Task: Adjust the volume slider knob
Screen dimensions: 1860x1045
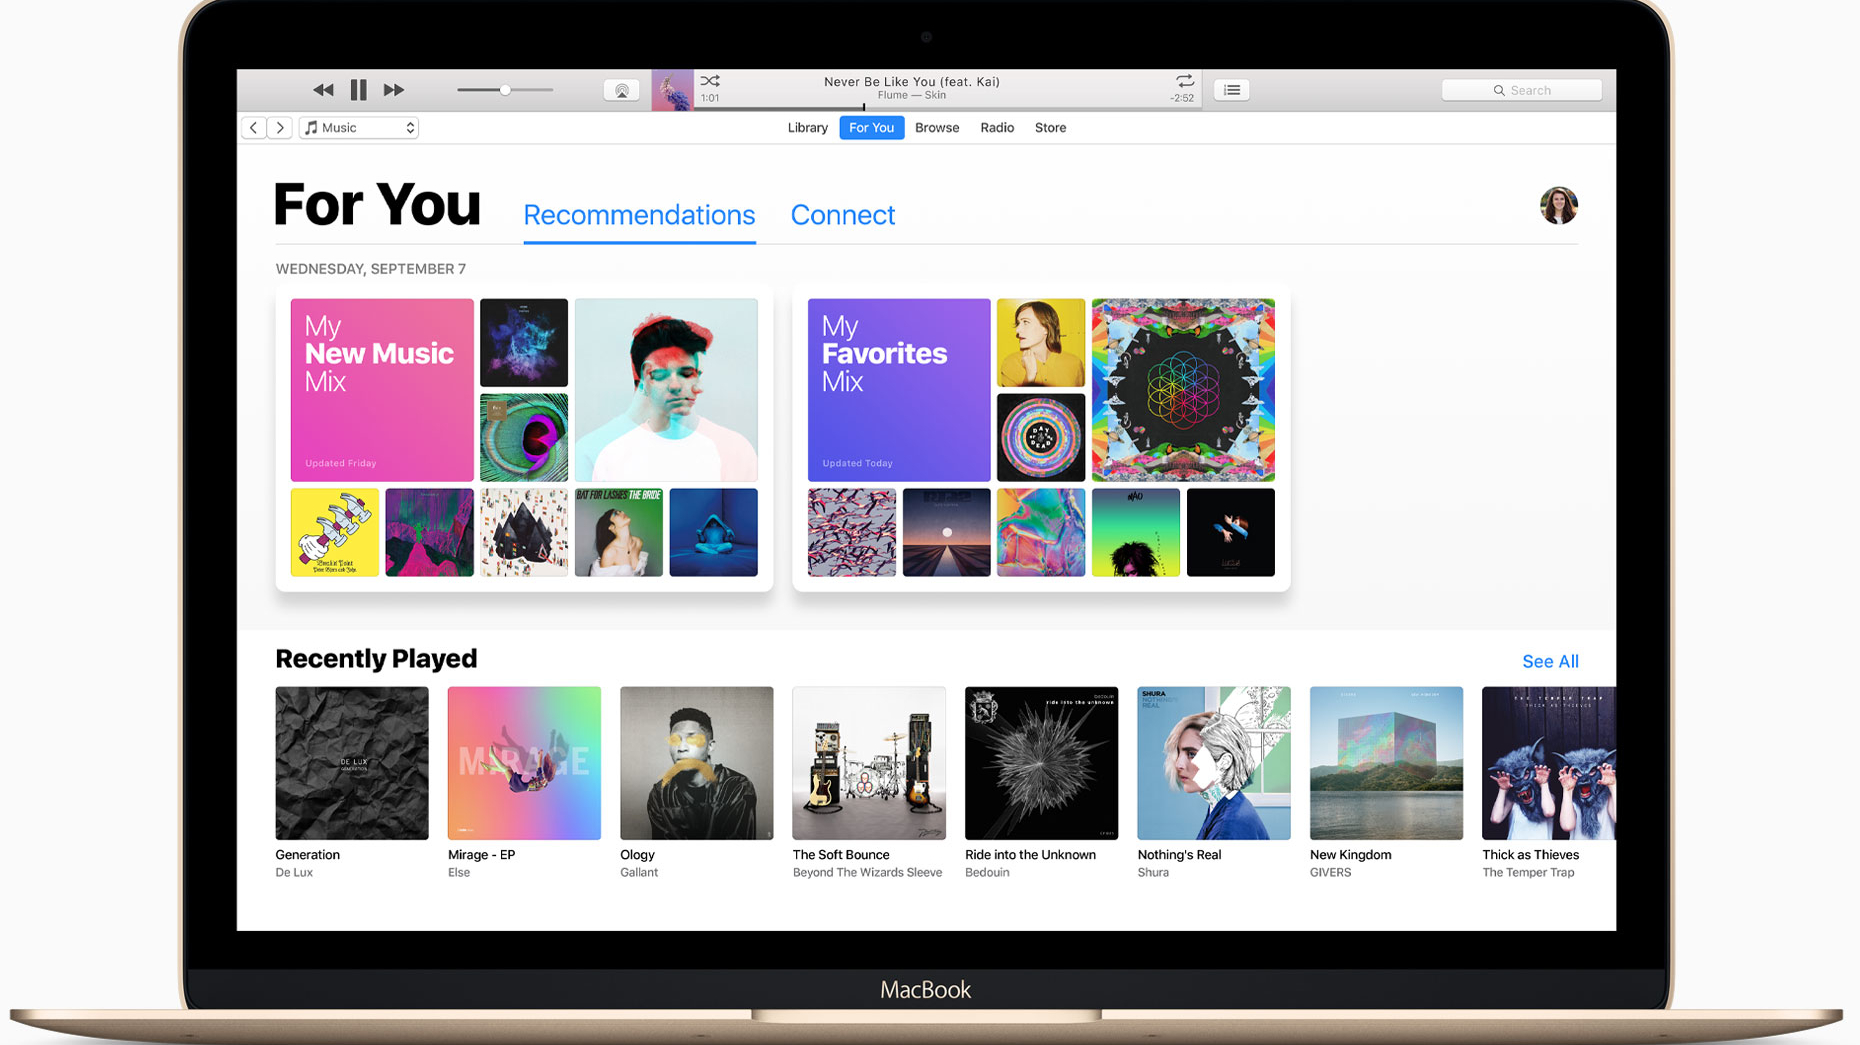Action: [x=505, y=90]
